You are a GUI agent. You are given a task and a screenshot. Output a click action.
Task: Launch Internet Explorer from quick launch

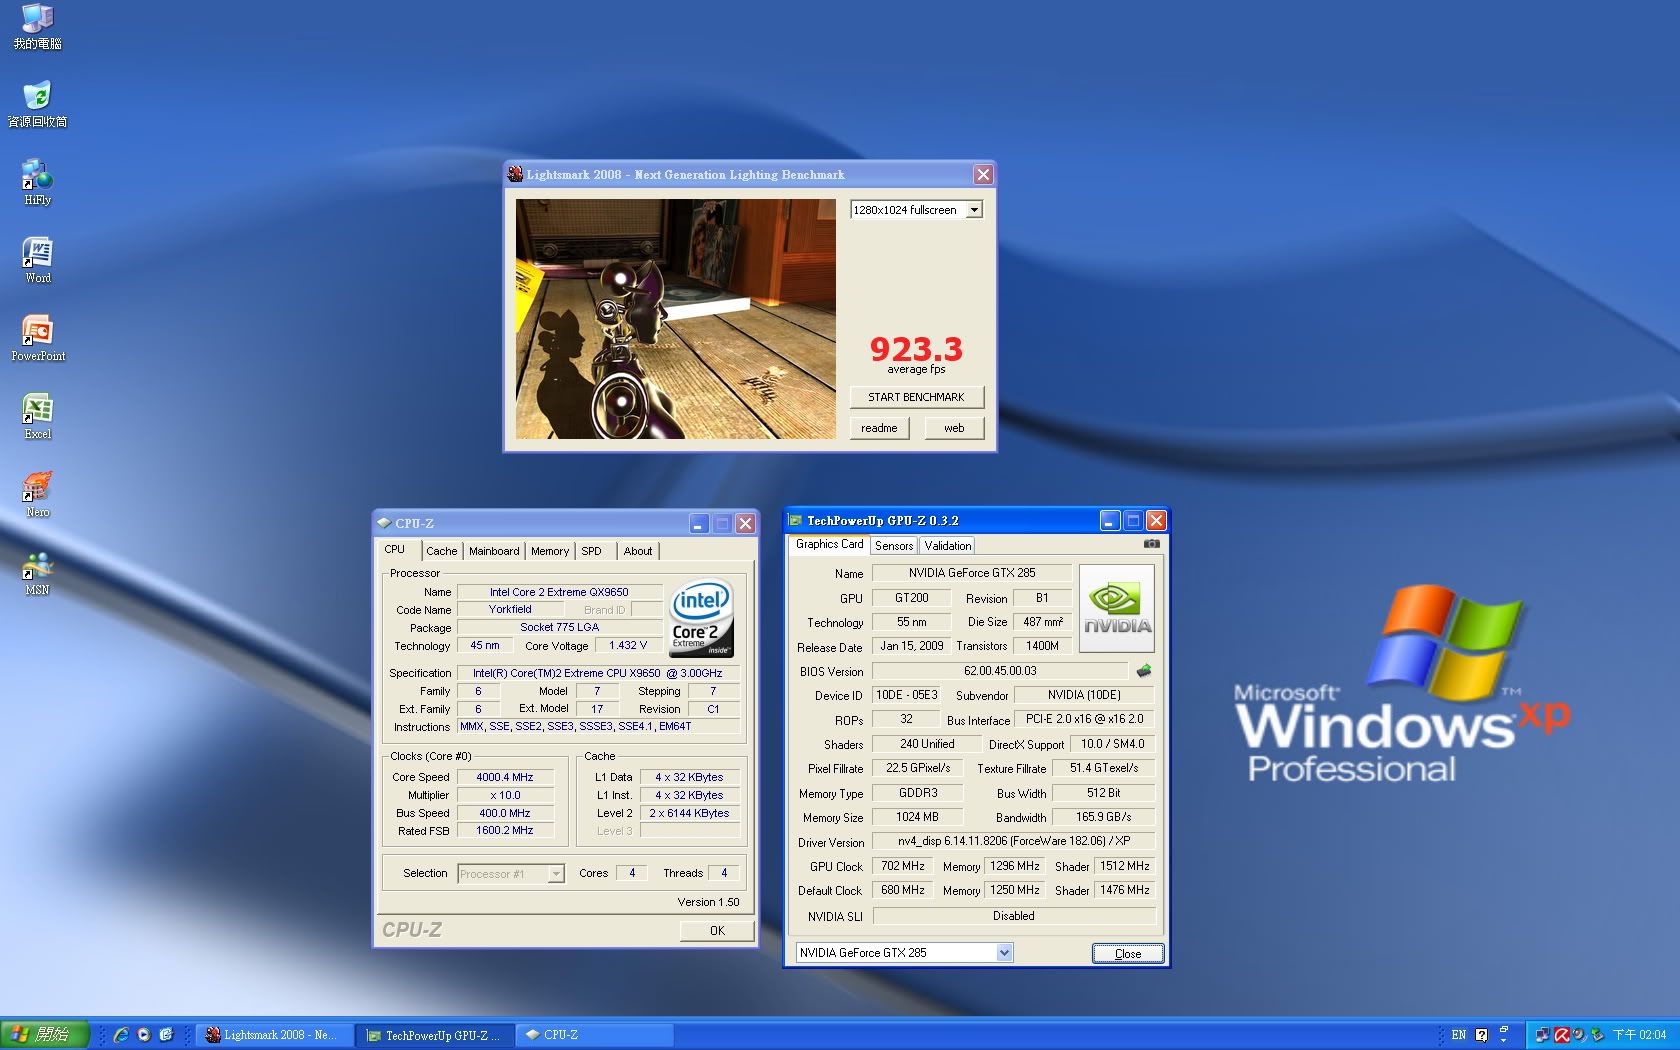(121, 1035)
